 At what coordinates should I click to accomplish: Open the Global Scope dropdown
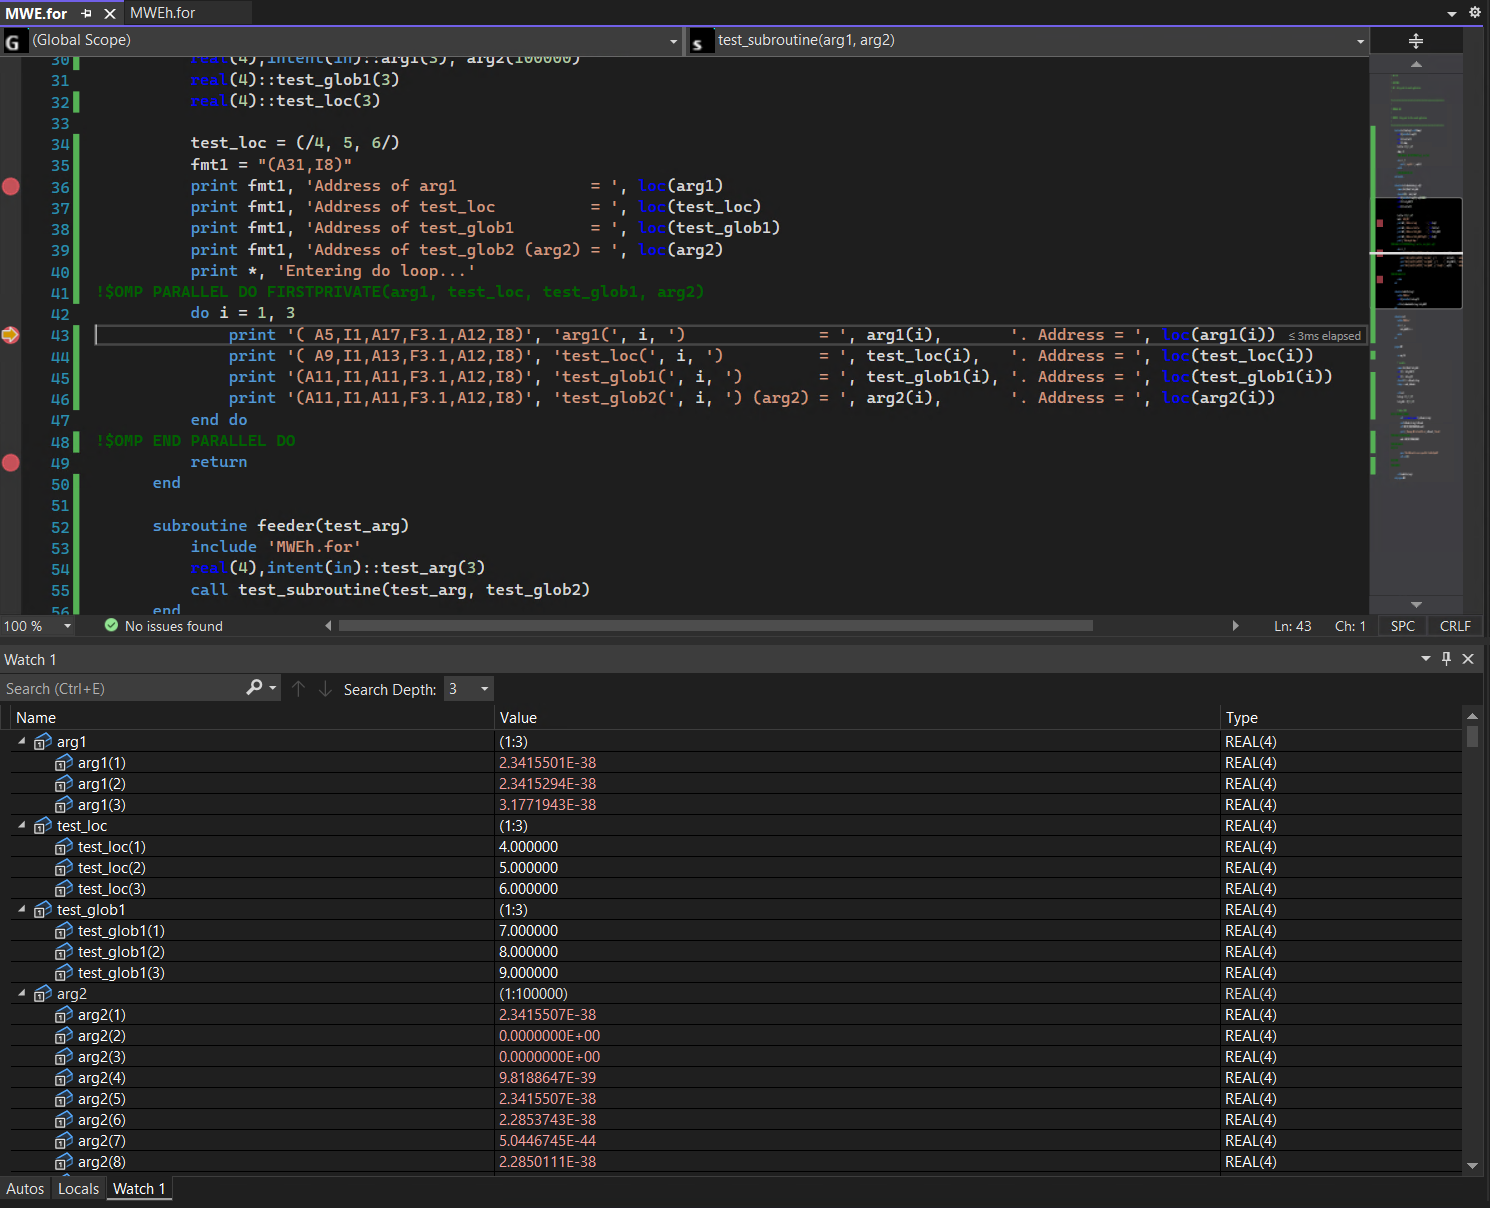pyautogui.click(x=672, y=41)
